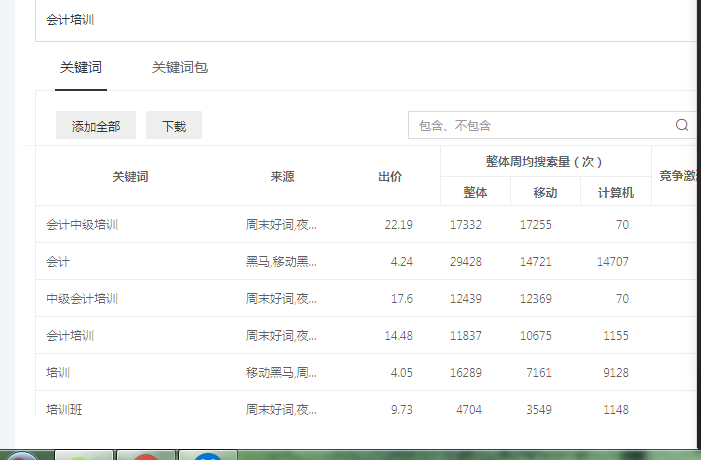The width and height of the screenshot is (701, 460).
Task: Click bid value 4.24
Action: 402,262
